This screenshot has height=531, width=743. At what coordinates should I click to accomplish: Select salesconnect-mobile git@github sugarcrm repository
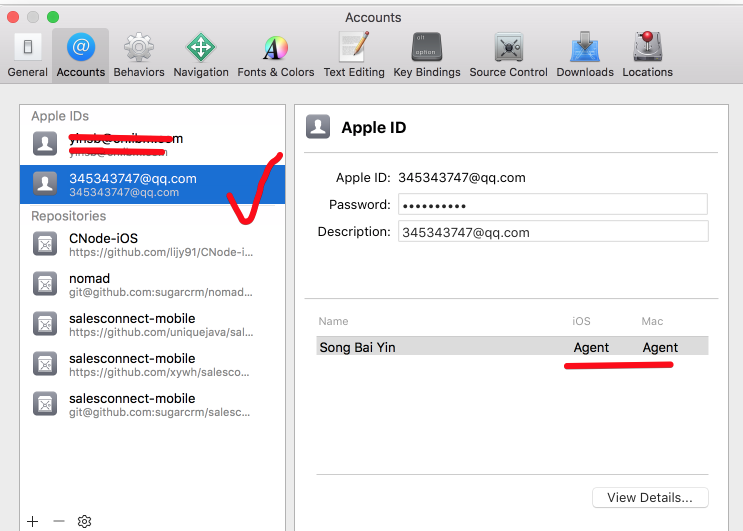tap(152, 405)
